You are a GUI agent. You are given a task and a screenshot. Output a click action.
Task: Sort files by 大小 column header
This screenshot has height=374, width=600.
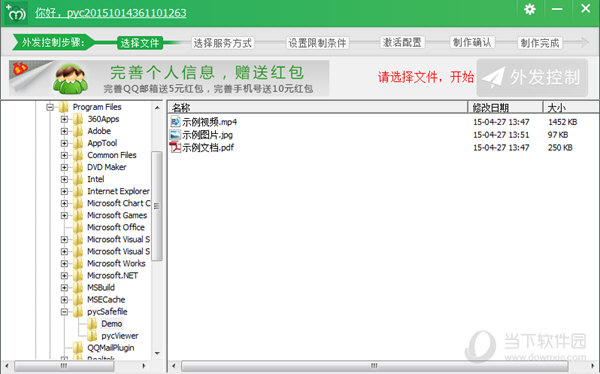tap(571, 107)
